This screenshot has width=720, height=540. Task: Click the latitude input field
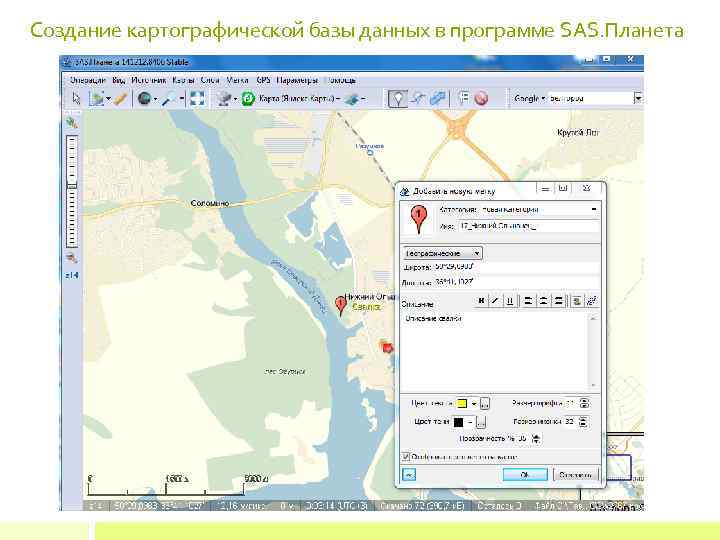point(516,266)
